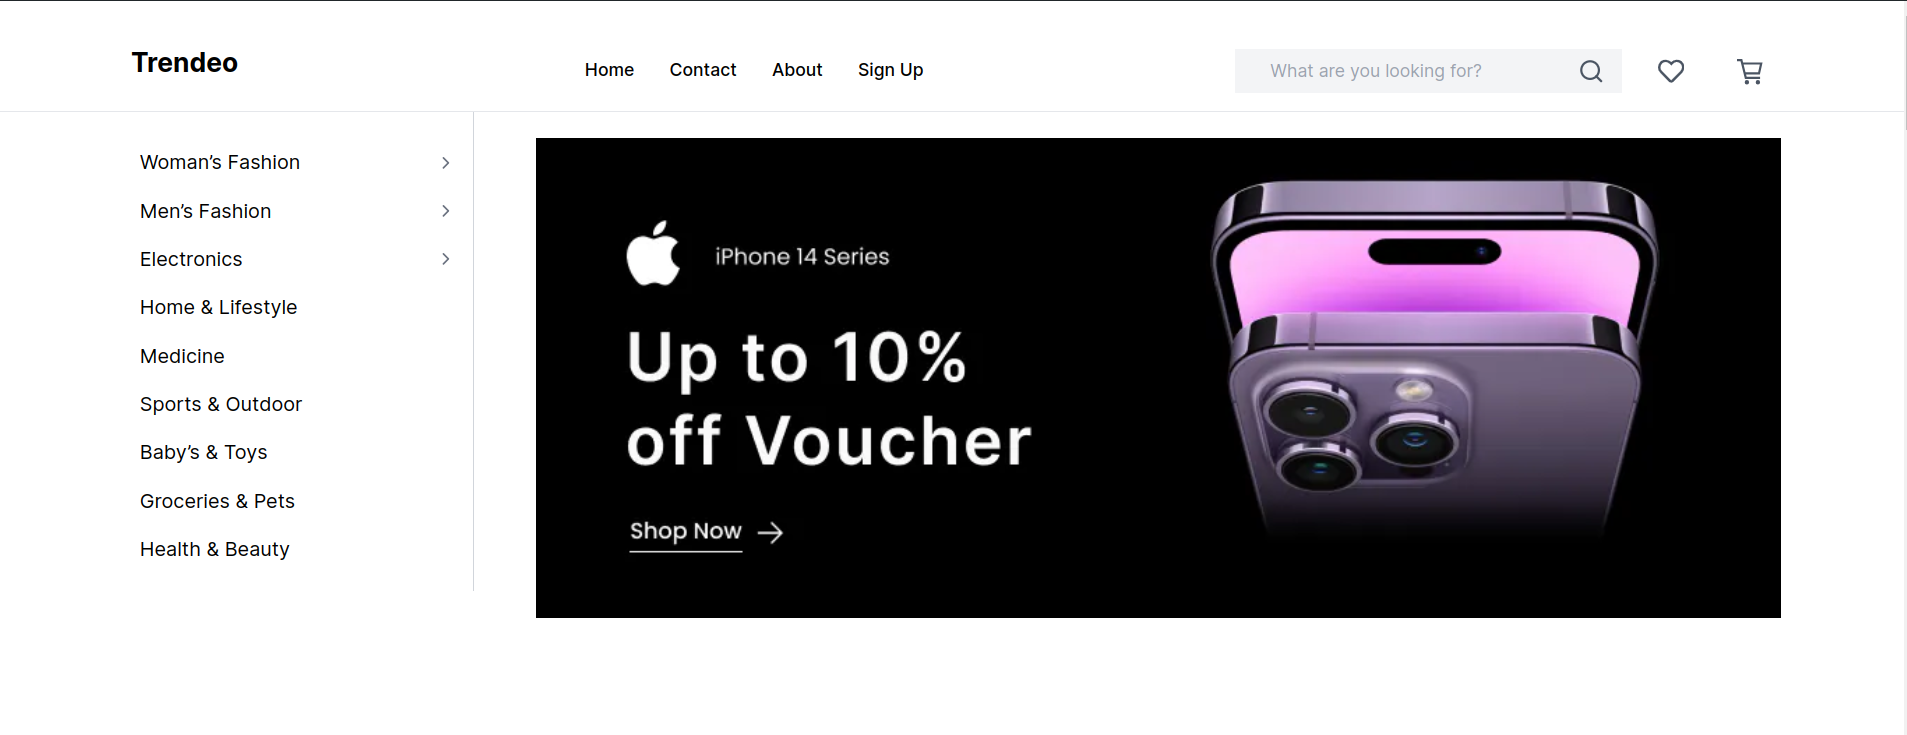The image size is (1907, 735).
Task: Click the Apple logo in banner
Action: click(653, 254)
